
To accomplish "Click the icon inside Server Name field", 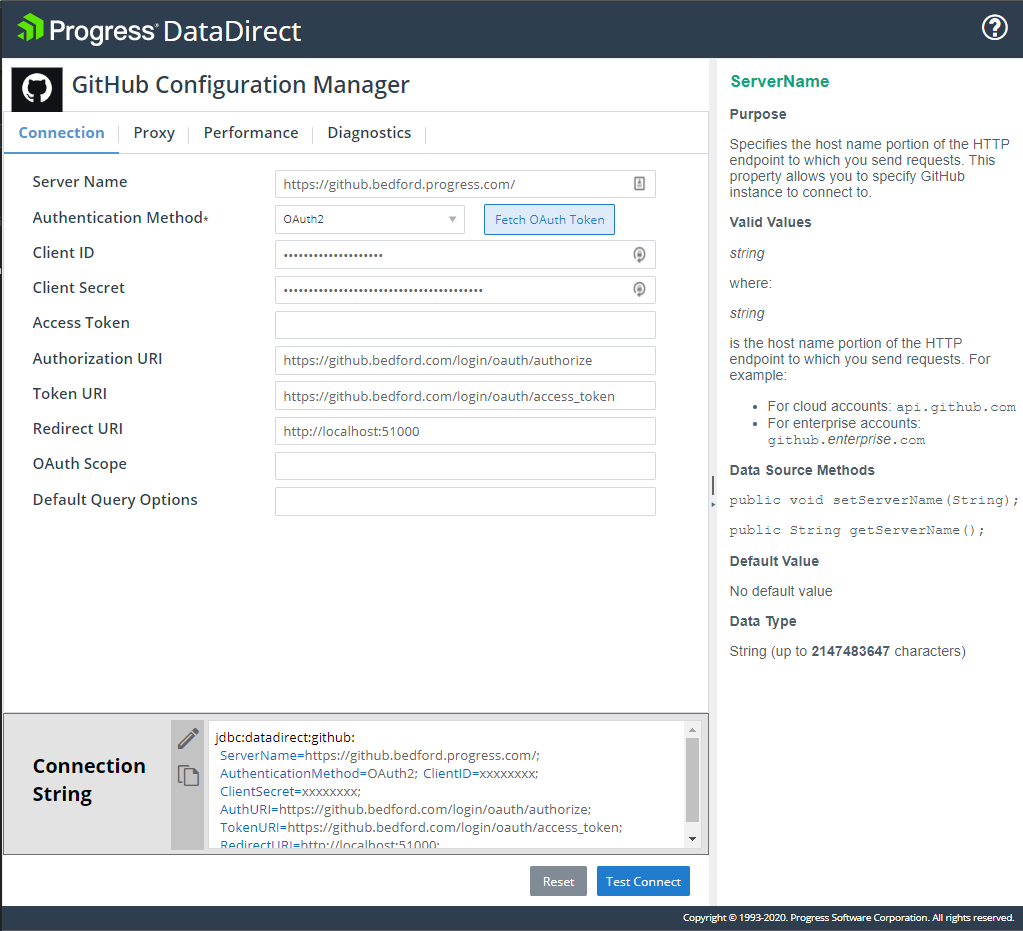I will click(639, 184).
